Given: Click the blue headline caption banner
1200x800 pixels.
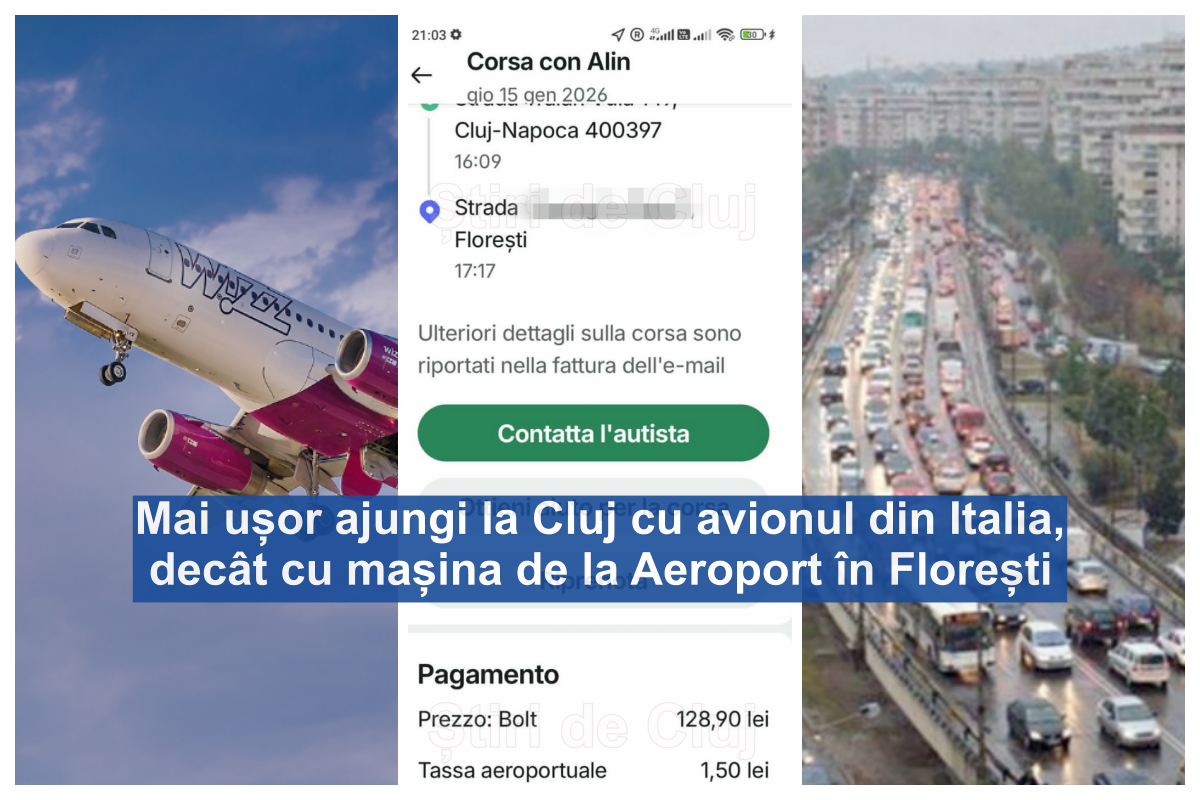Looking at the screenshot, I should coord(600,549).
